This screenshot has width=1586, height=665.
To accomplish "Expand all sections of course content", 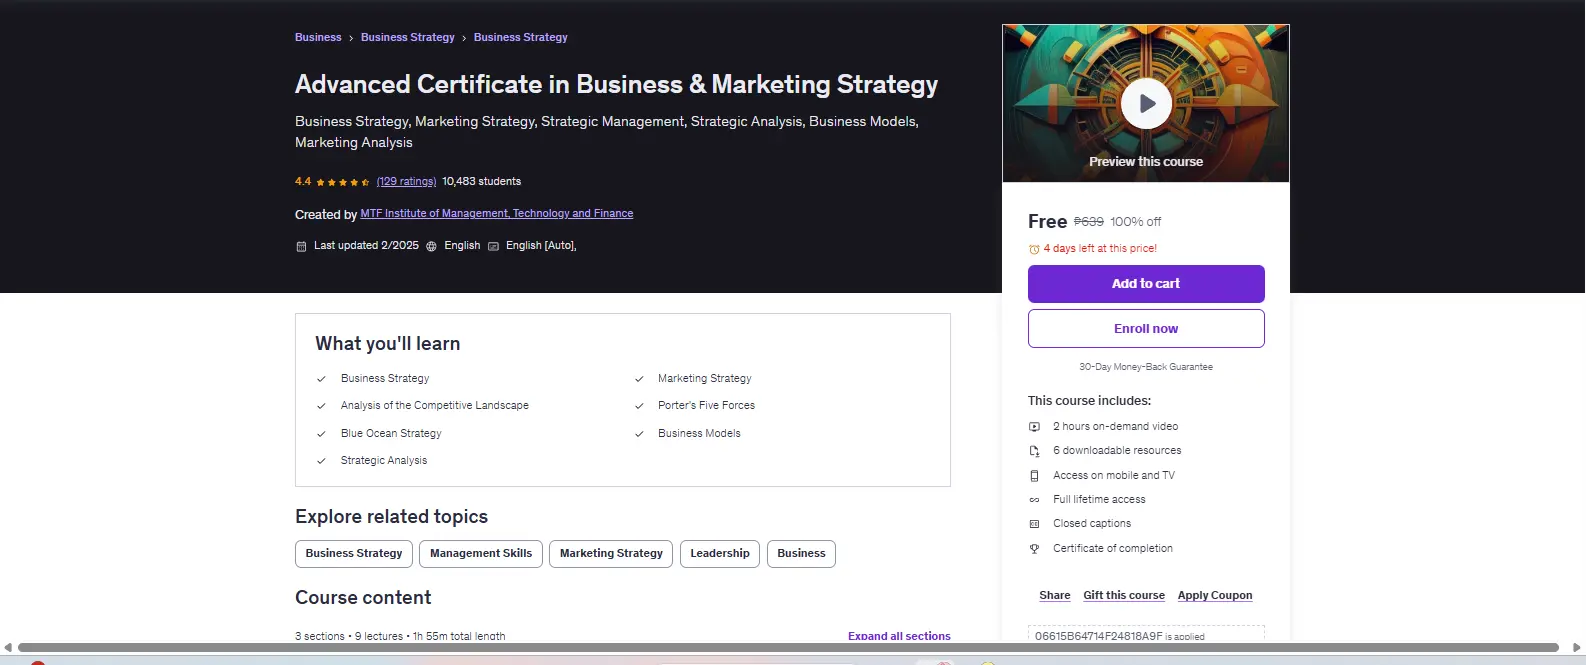I will pyautogui.click(x=899, y=636).
